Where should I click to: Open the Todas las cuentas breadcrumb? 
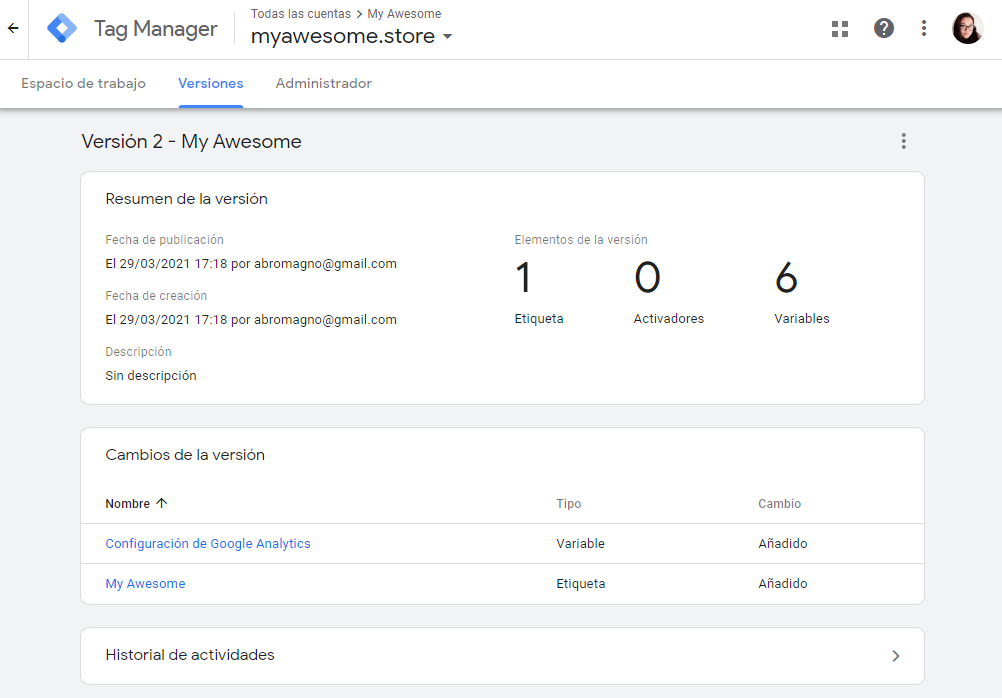(301, 14)
